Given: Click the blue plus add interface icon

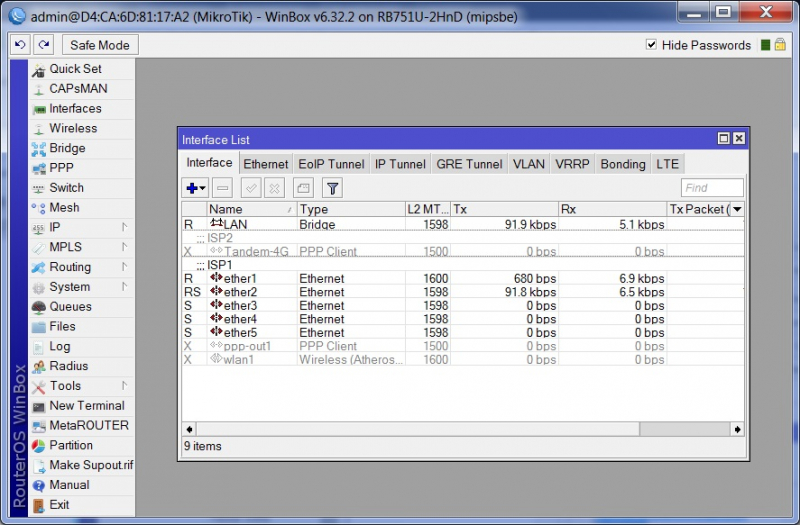Looking at the screenshot, I should (x=194, y=188).
